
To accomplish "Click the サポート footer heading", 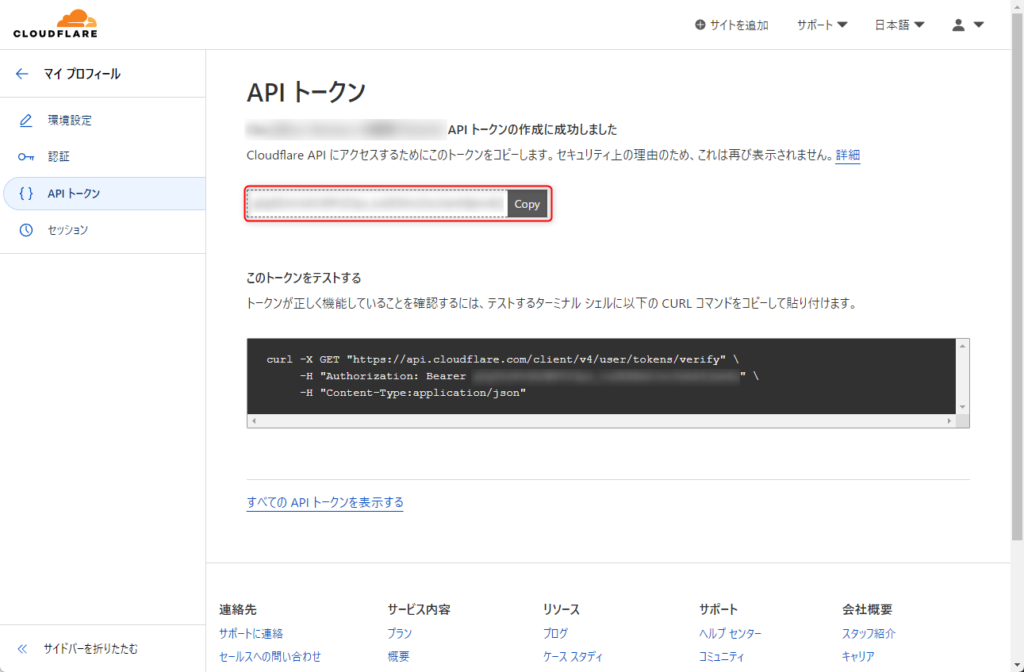I will click(x=718, y=609).
